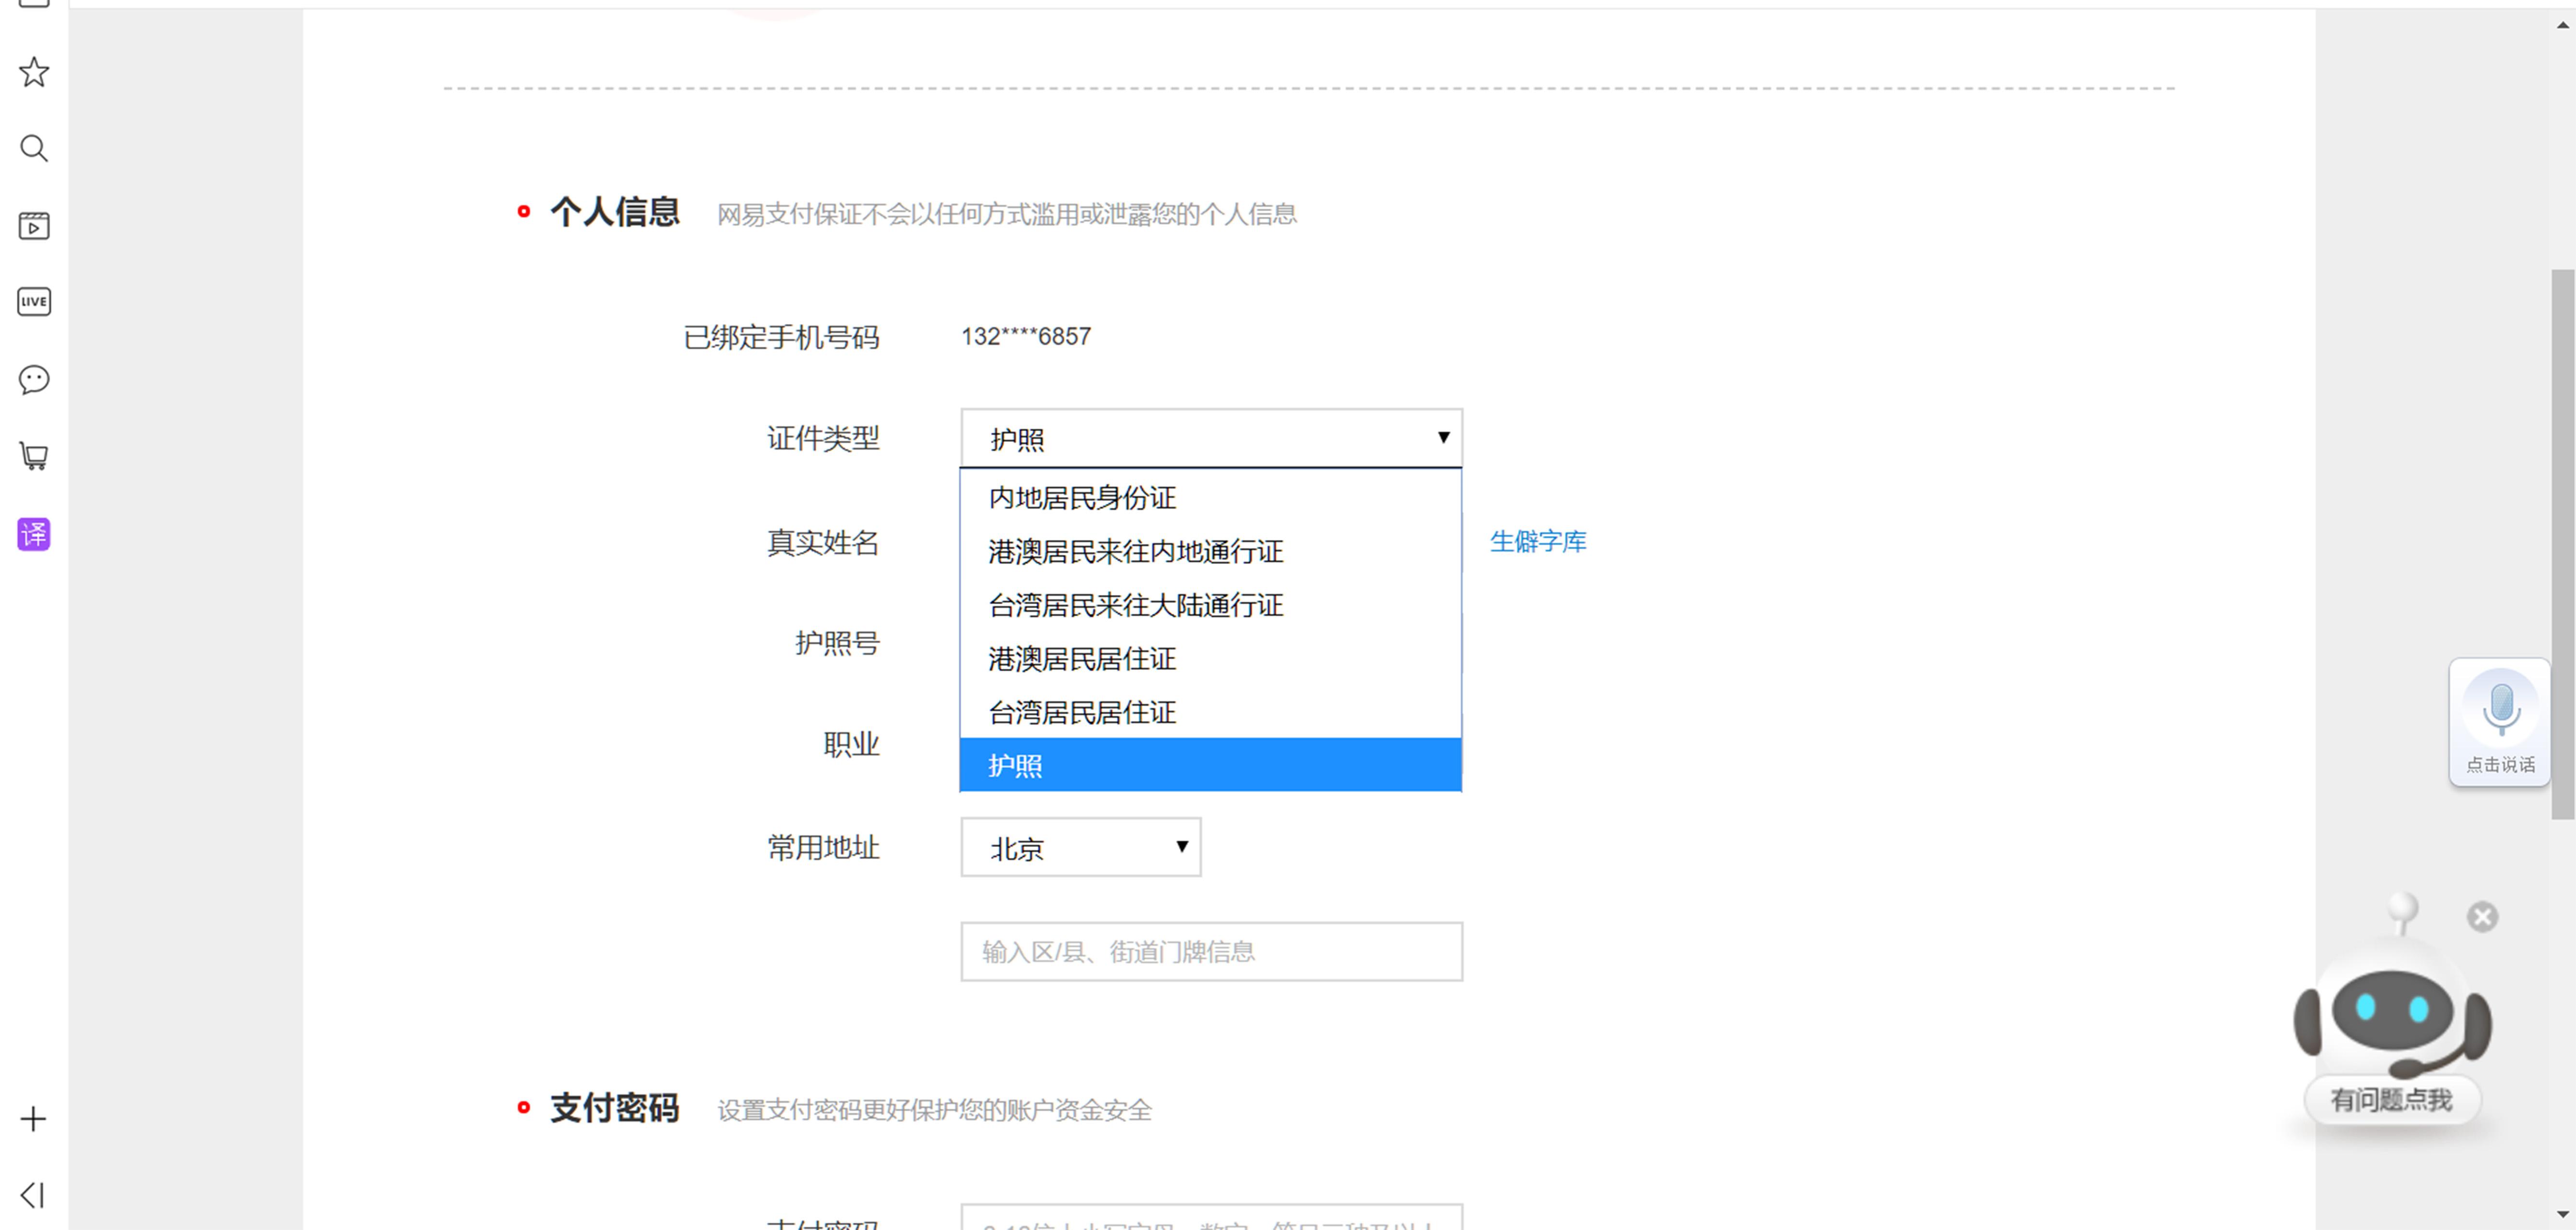This screenshot has height=1230, width=2576.
Task: Close the robot assistant widget
Action: [x=2481, y=917]
